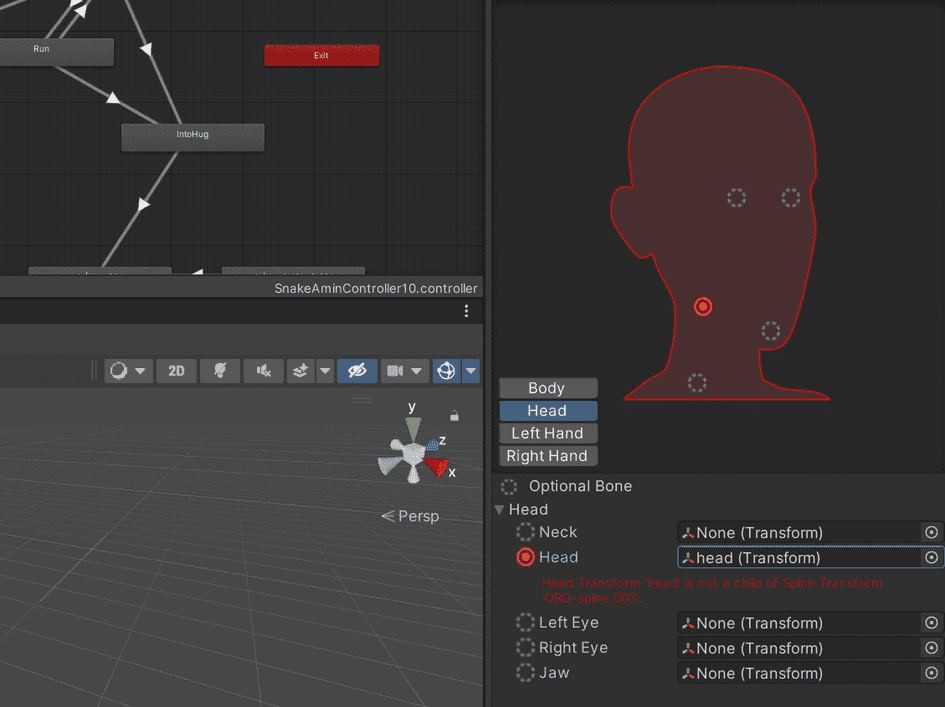The image size is (945, 707).
Task: Select the Exit node in Animator
Action: (322, 55)
